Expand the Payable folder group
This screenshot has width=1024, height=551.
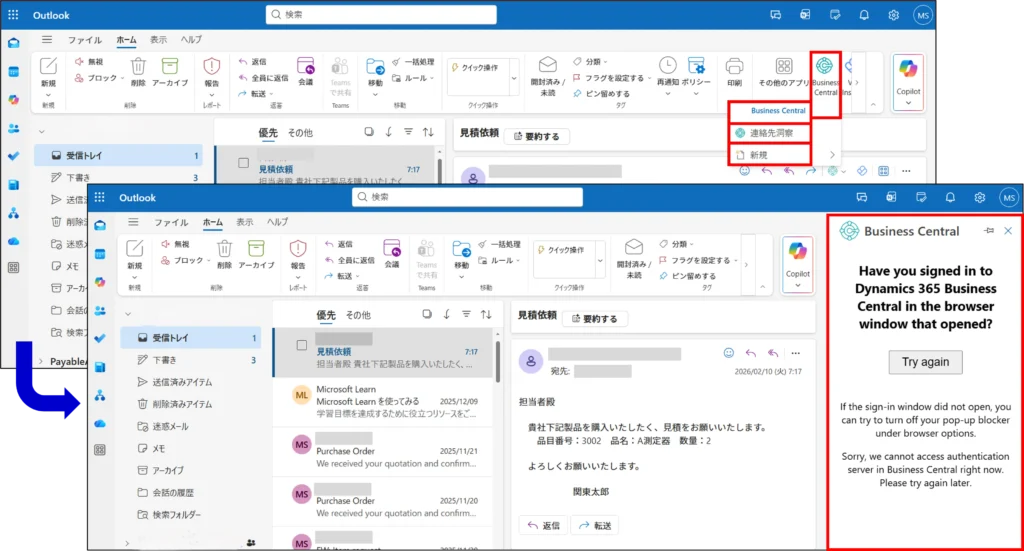coord(40,360)
